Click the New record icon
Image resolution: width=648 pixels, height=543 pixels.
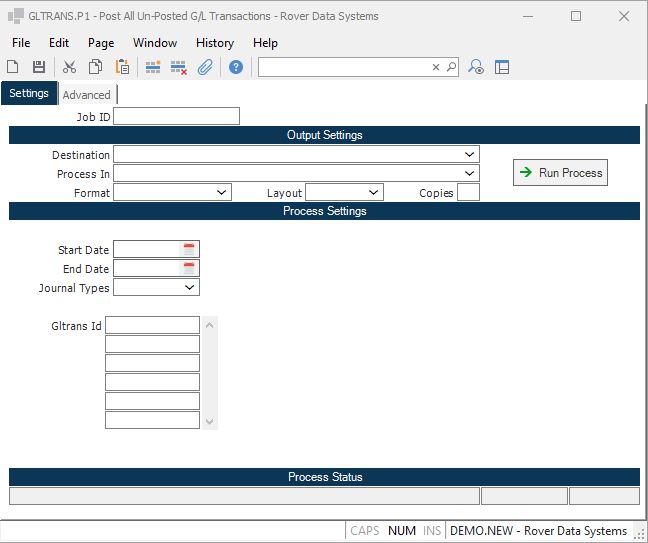[x=13, y=67]
